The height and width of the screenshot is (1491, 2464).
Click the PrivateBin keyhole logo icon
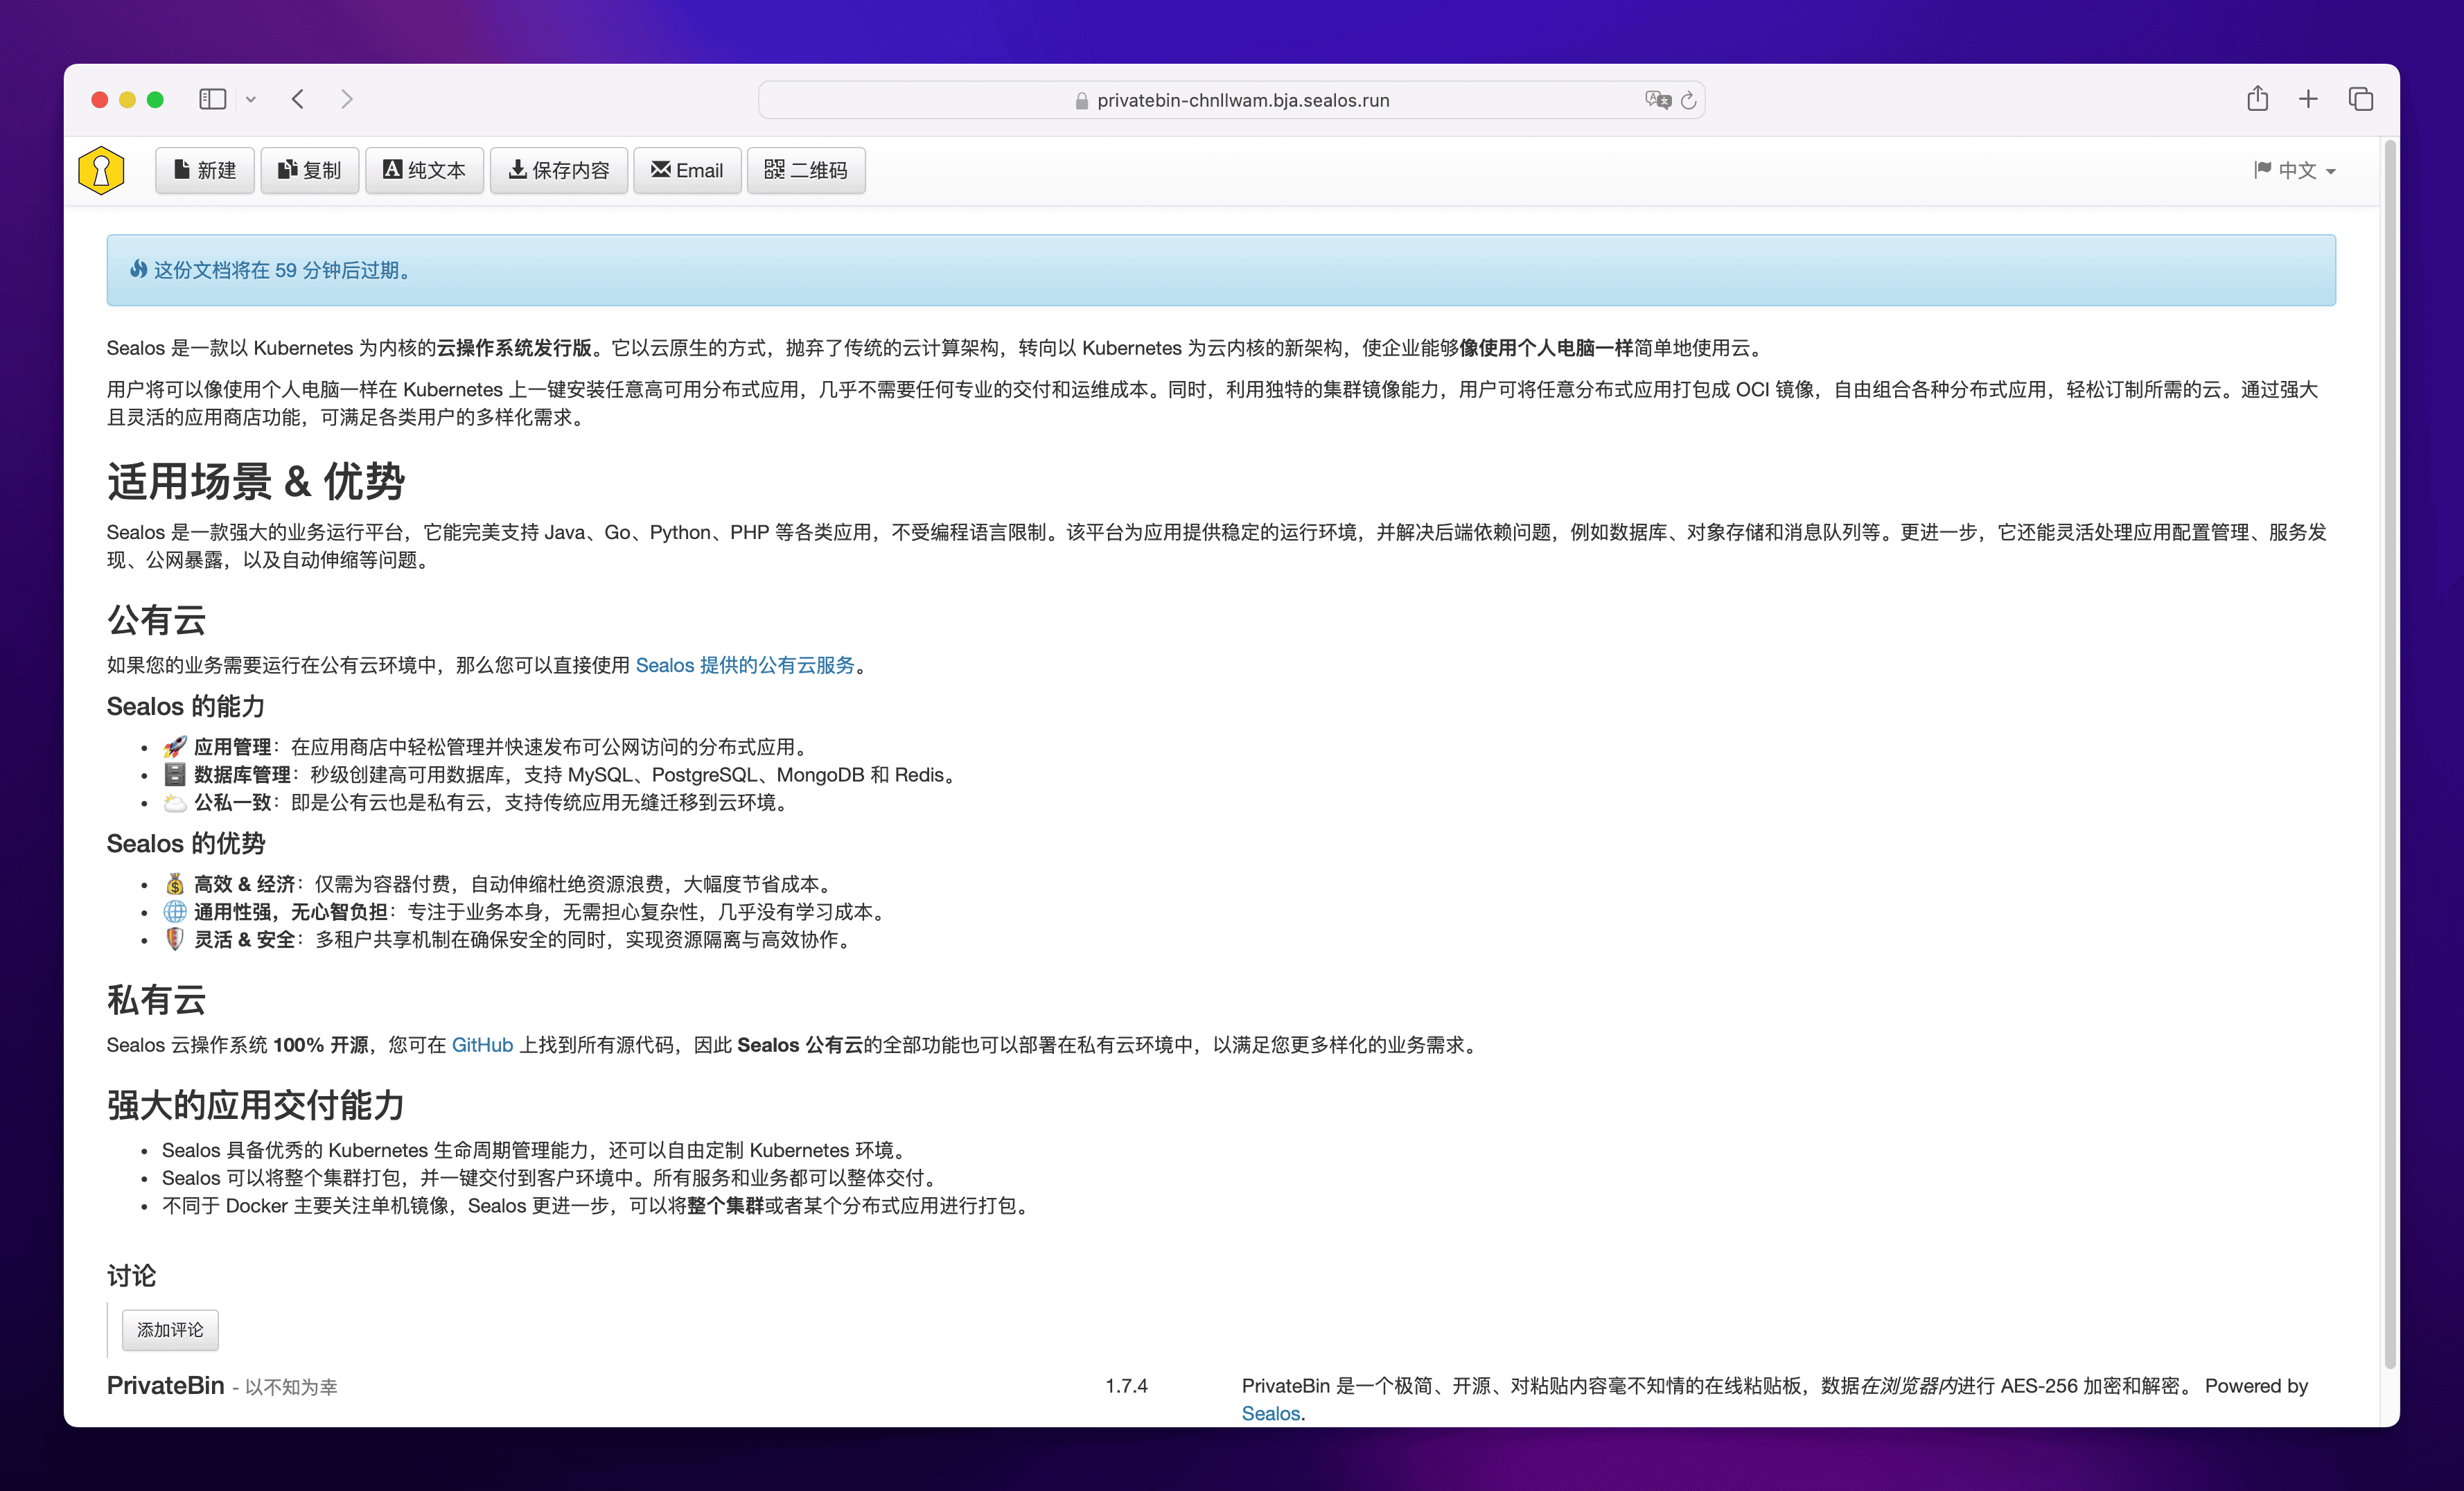coord(101,170)
